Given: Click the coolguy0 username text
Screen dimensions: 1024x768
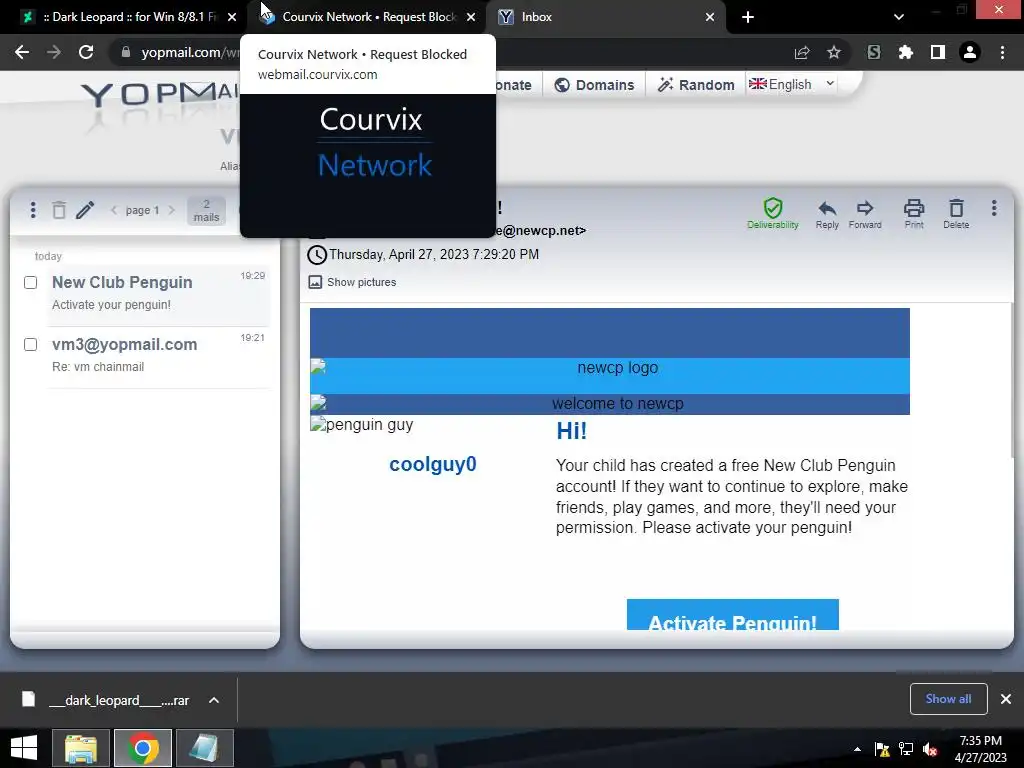Looking at the screenshot, I should [x=432, y=464].
